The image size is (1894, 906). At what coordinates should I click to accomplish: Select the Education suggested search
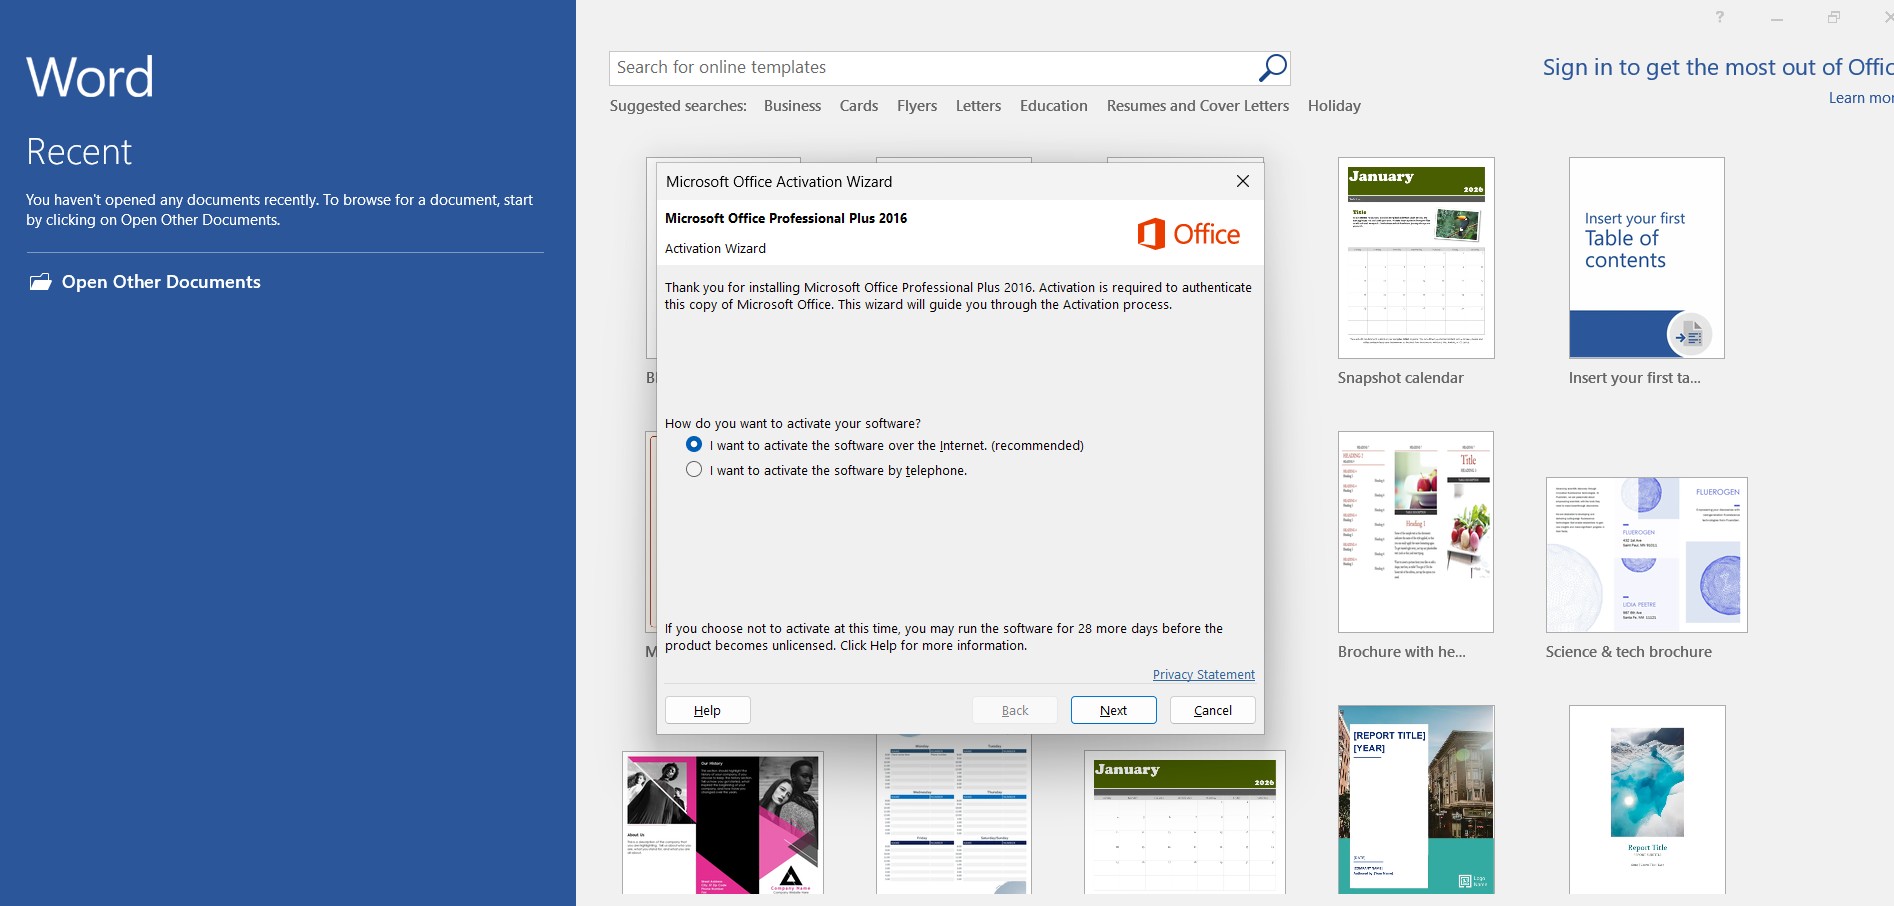coord(1053,105)
